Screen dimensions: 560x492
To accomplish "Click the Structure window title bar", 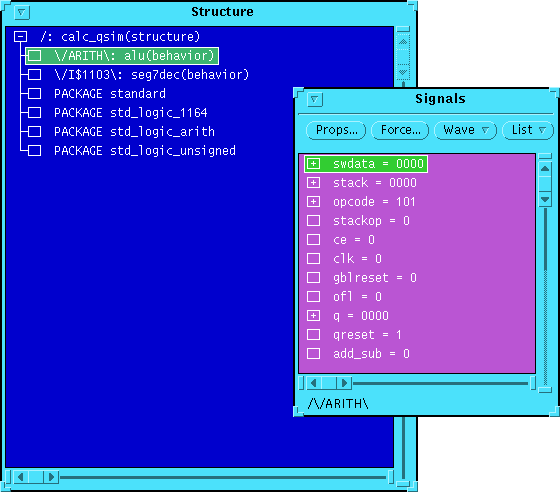I will pos(222,12).
